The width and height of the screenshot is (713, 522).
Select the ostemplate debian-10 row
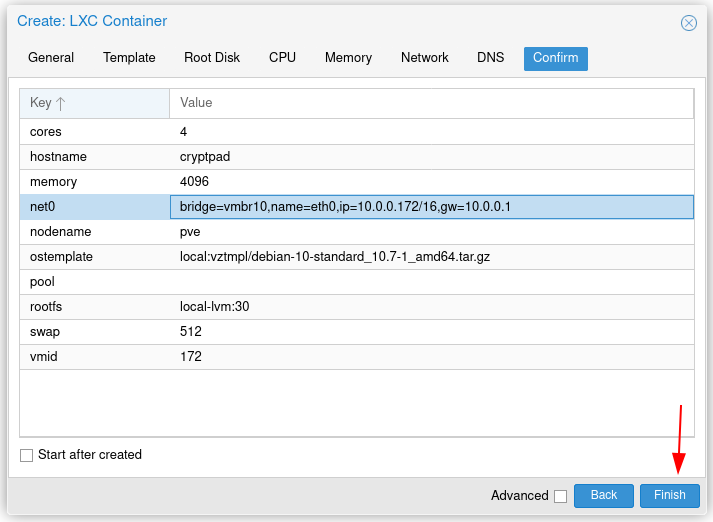click(x=357, y=257)
